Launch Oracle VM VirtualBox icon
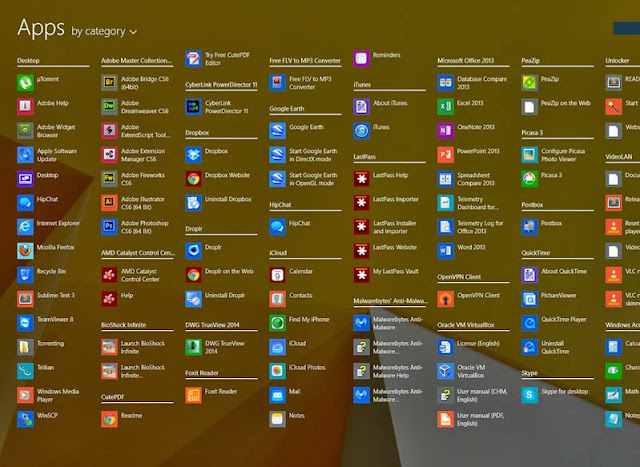Image resolution: width=640 pixels, height=467 pixels. click(x=446, y=371)
